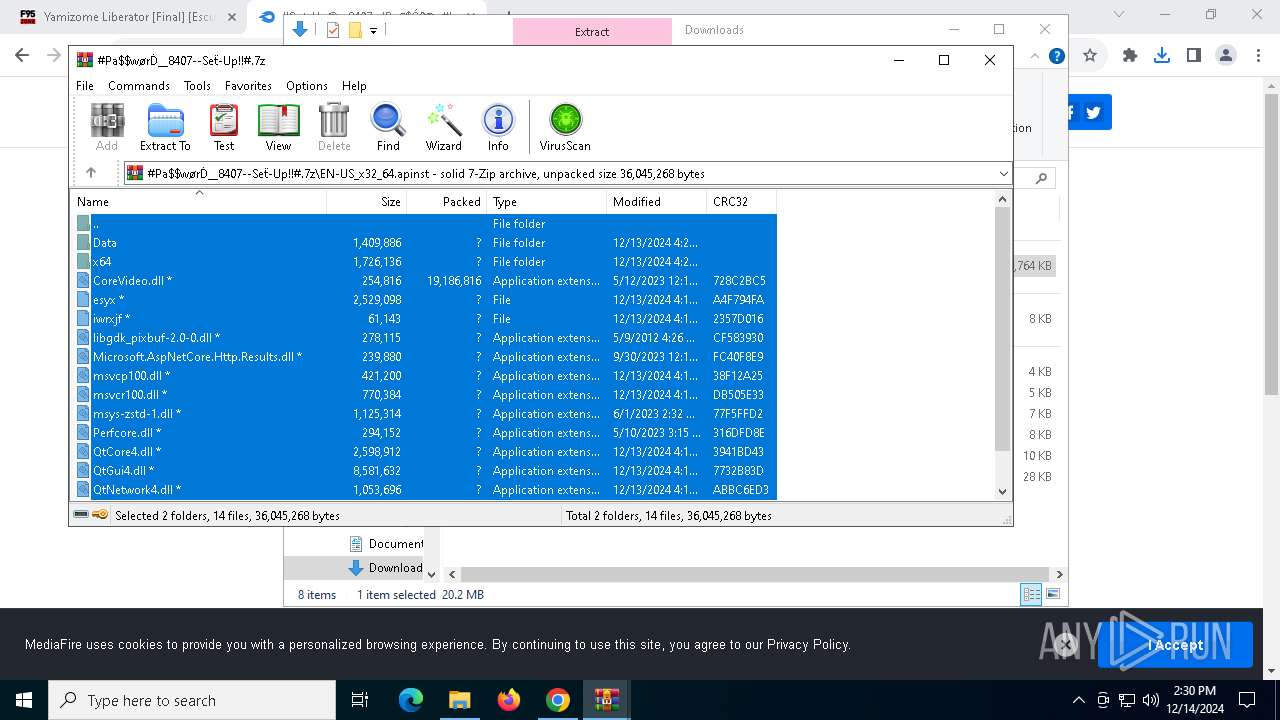Click Properties icon in Explorer quick access toolbar

click(333, 30)
